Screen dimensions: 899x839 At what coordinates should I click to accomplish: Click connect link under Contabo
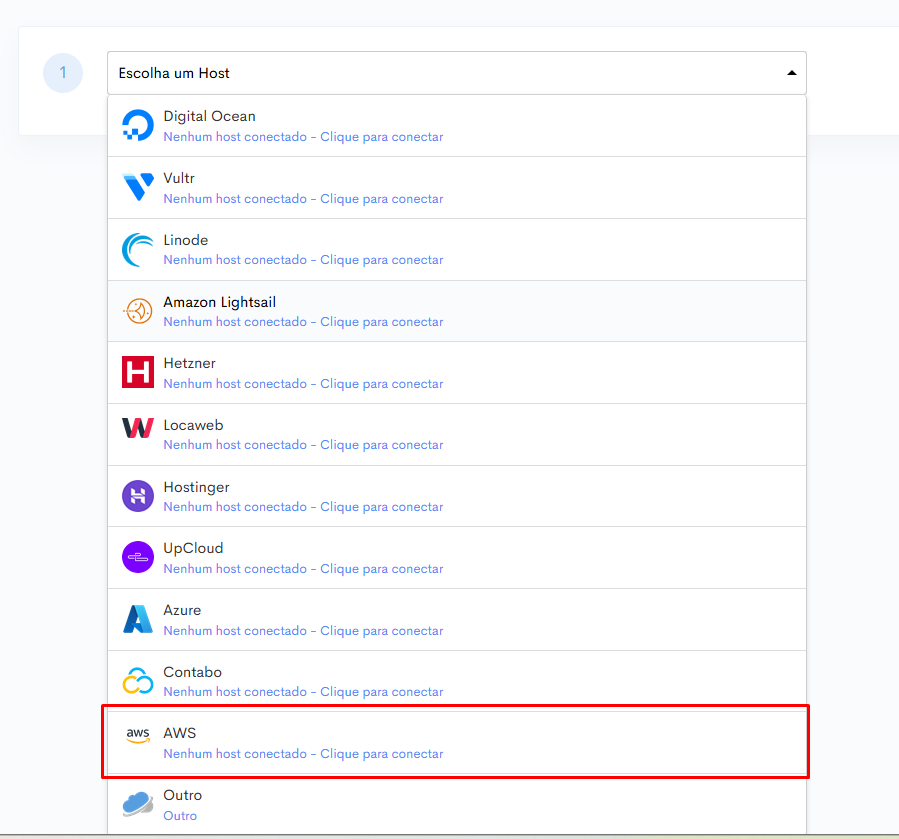tap(303, 692)
